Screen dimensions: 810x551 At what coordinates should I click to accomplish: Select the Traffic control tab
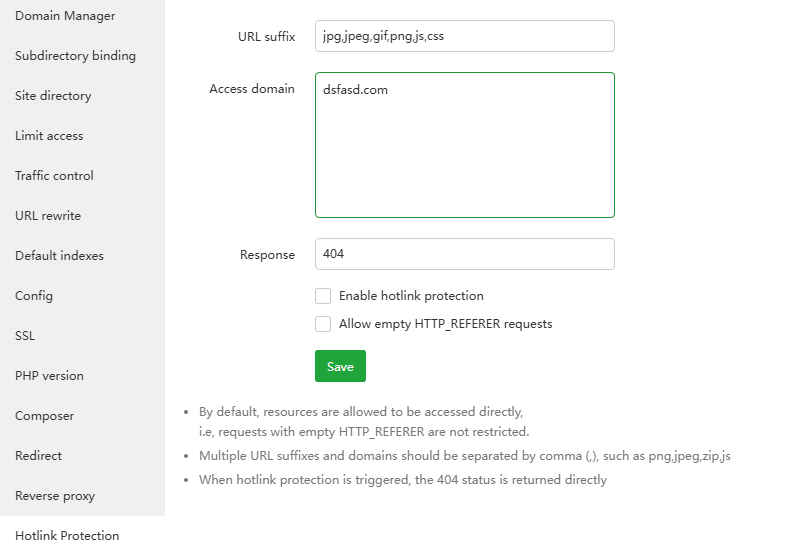pyautogui.click(x=54, y=176)
